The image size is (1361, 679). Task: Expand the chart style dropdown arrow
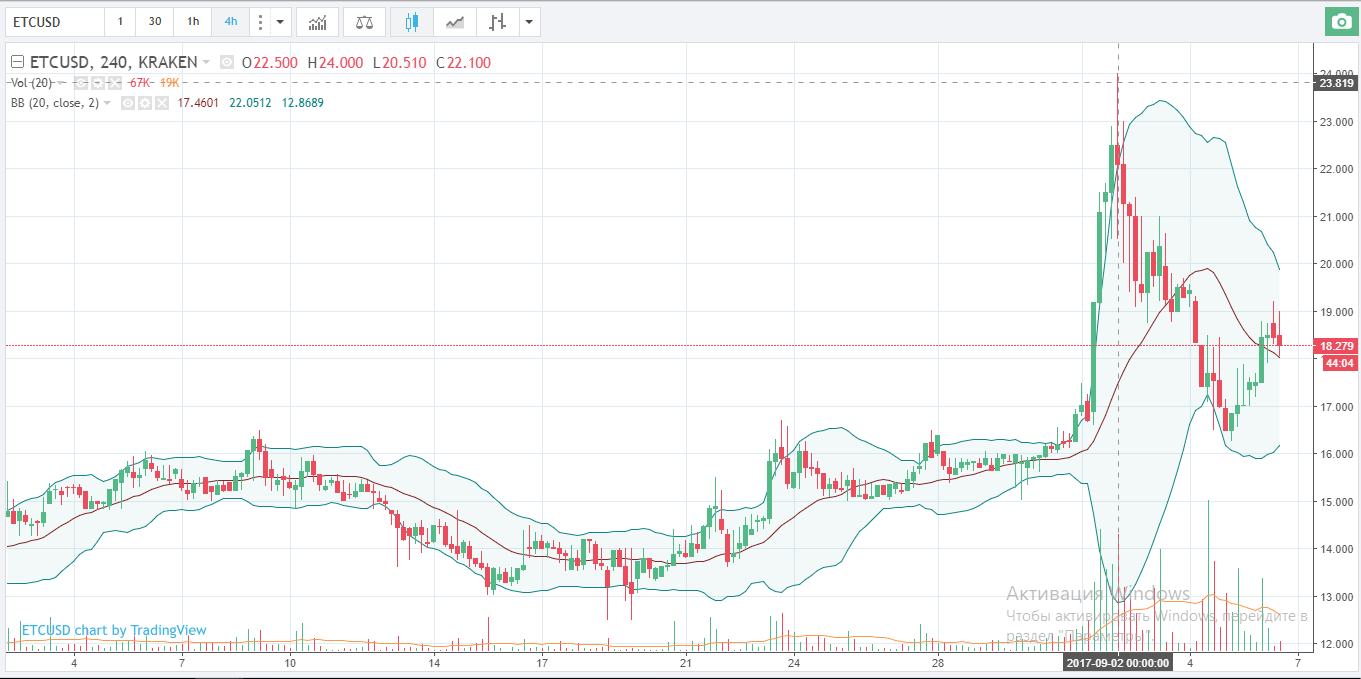click(528, 21)
